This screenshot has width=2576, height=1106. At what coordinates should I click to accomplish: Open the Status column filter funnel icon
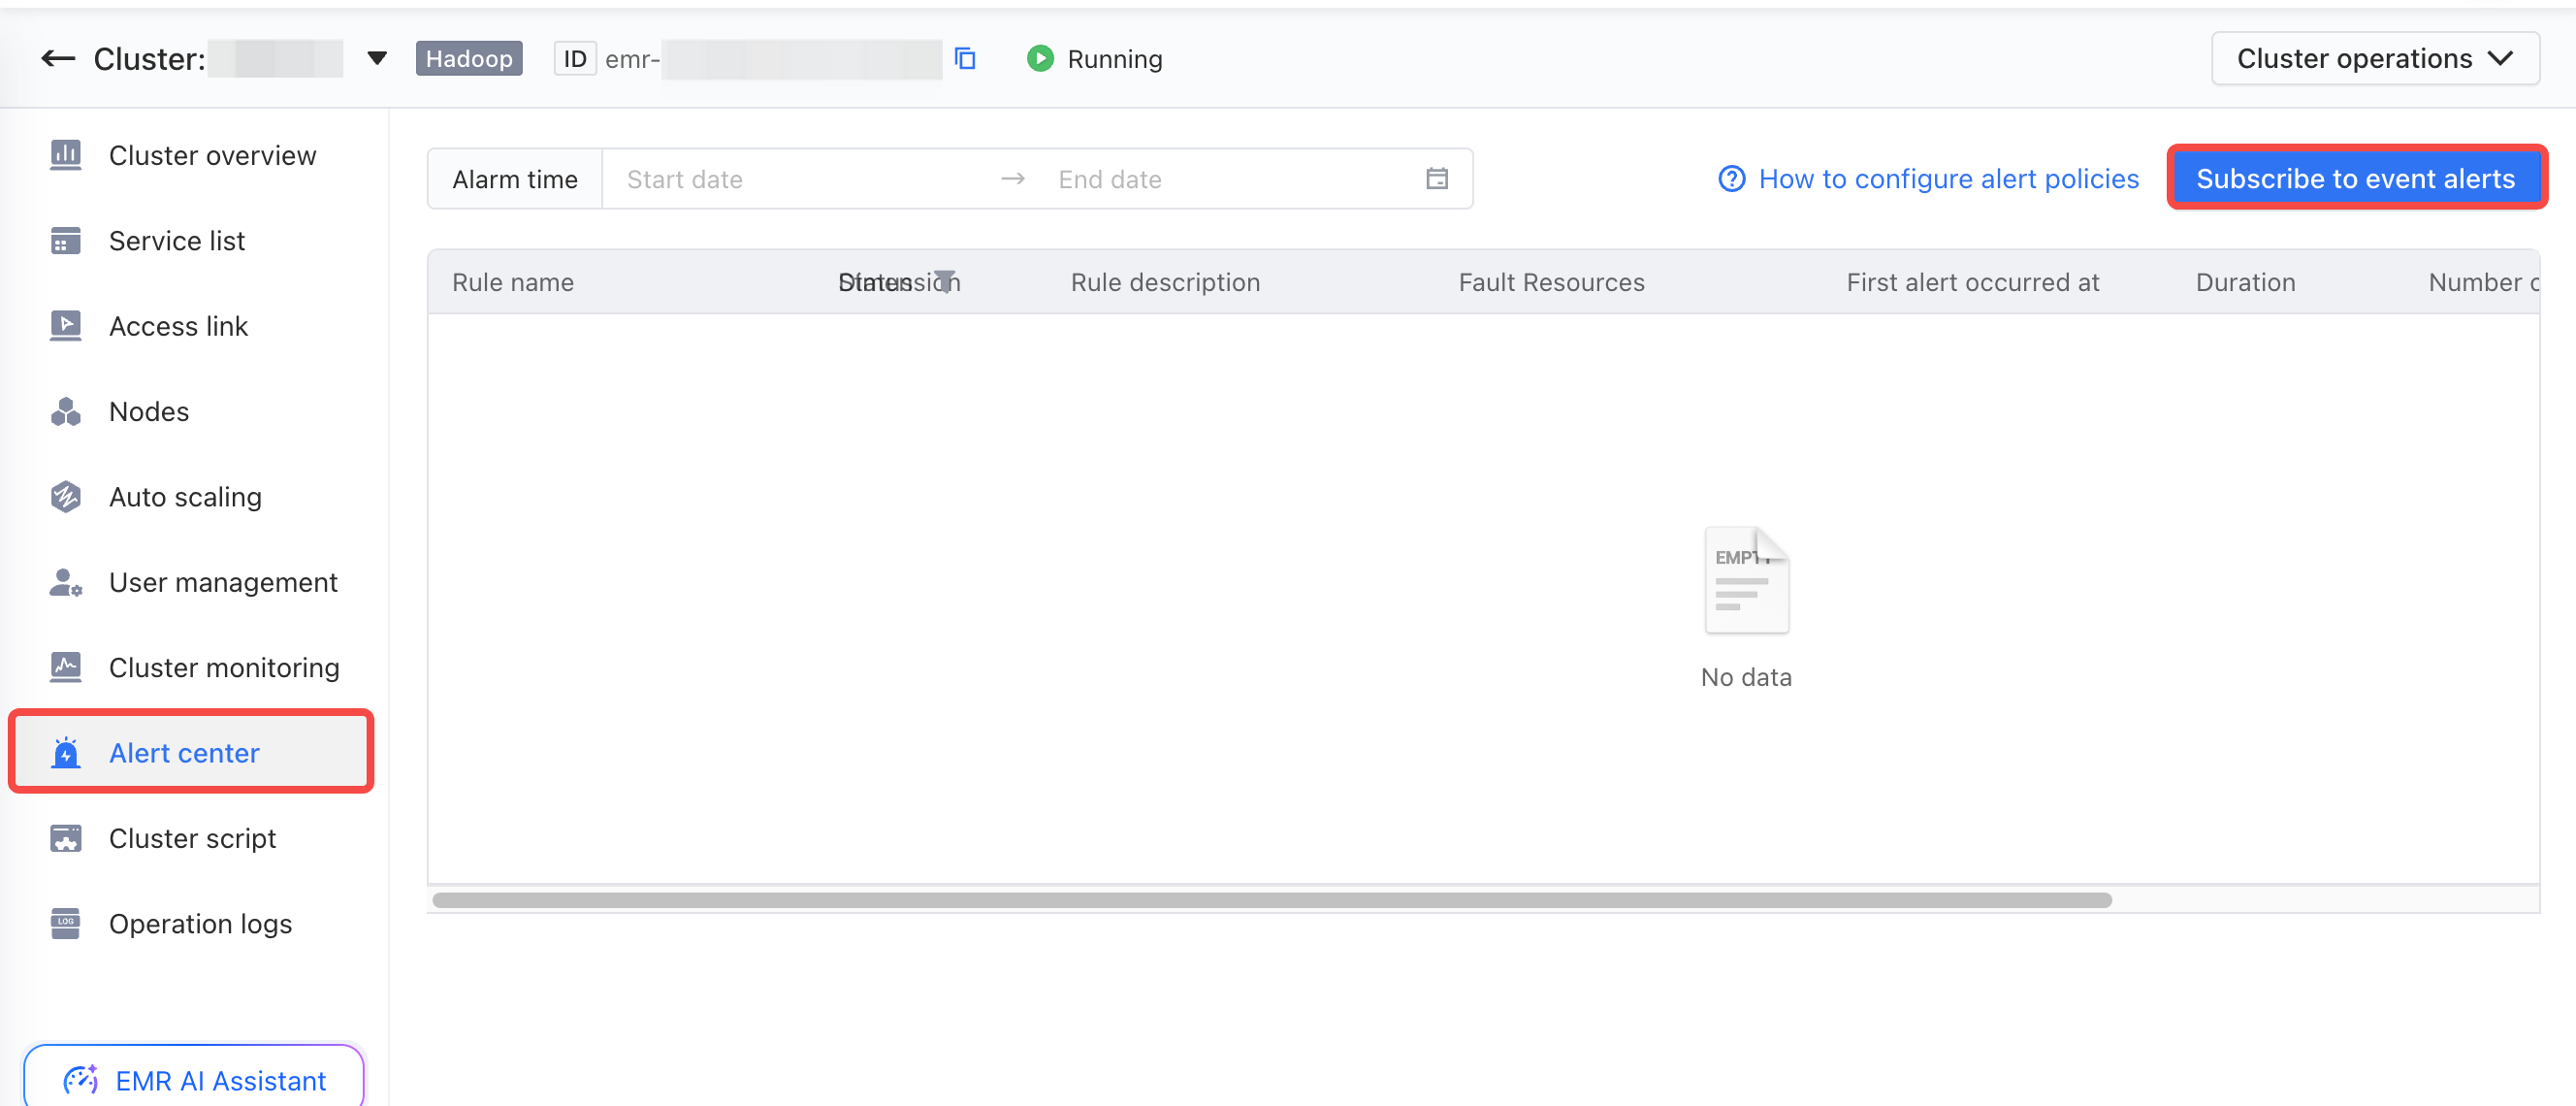[945, 282]
